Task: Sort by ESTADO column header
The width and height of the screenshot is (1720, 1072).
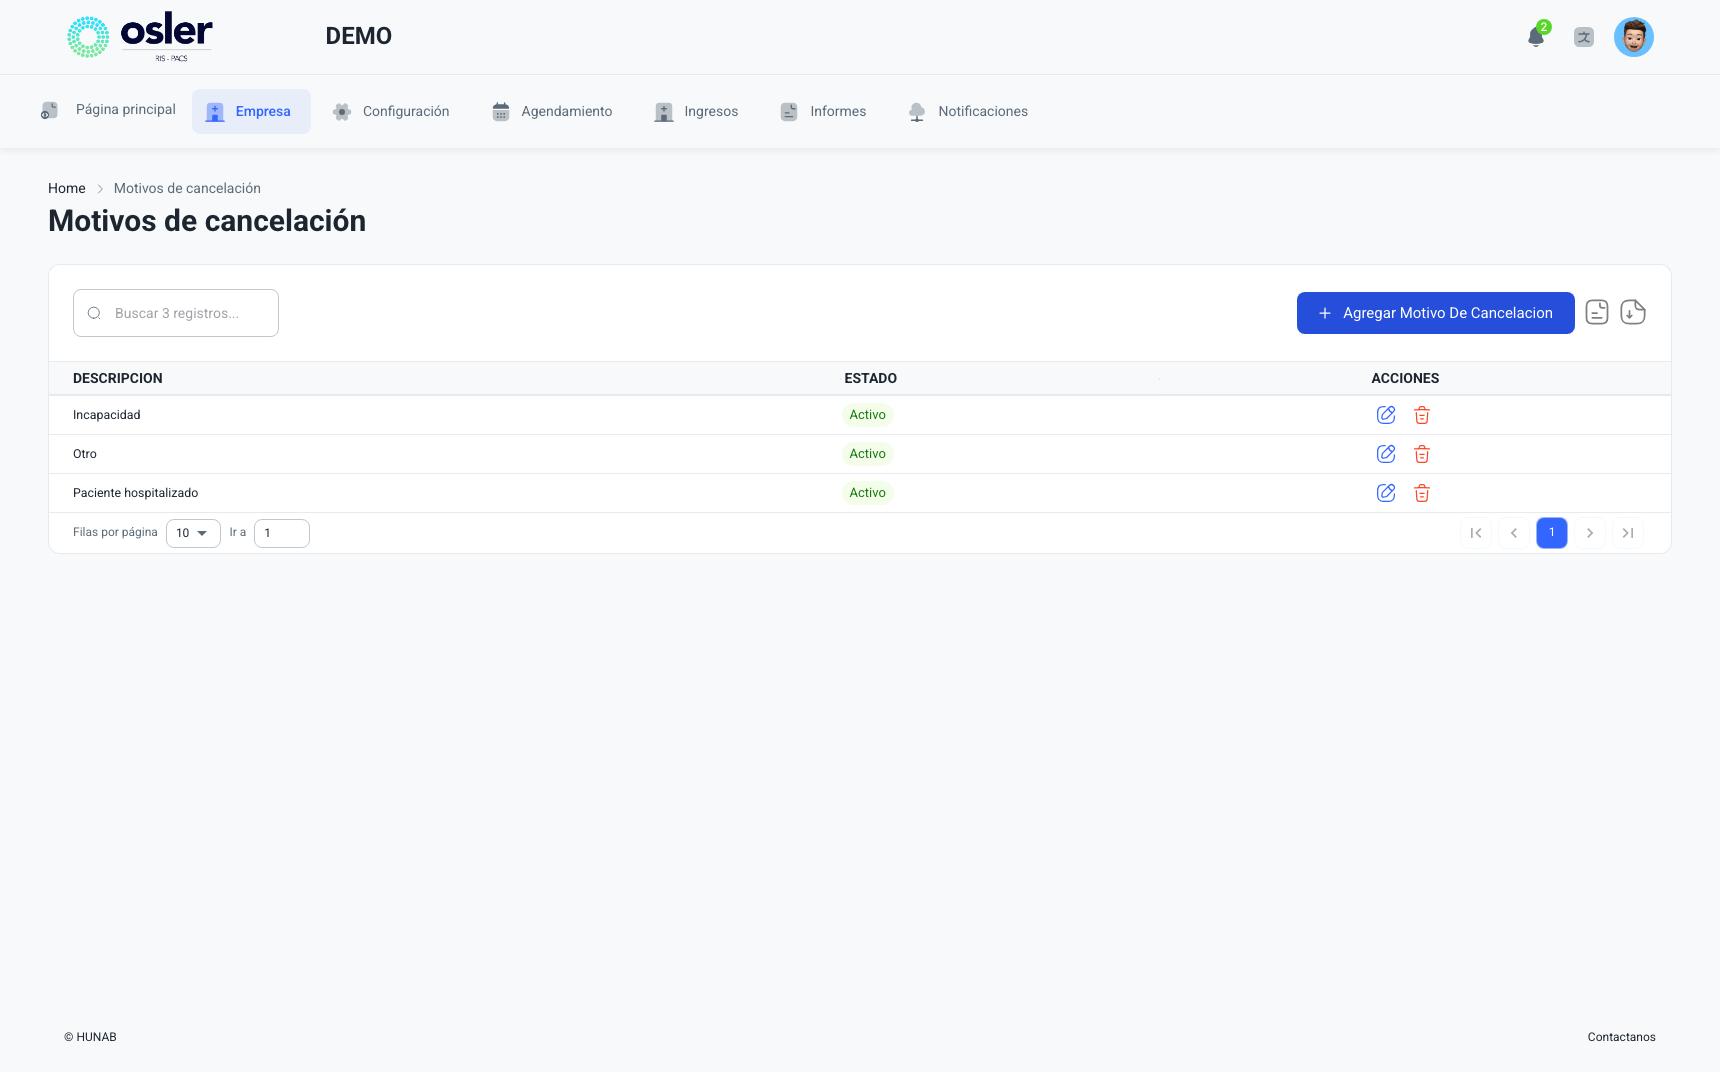Action: pos(870,378)
